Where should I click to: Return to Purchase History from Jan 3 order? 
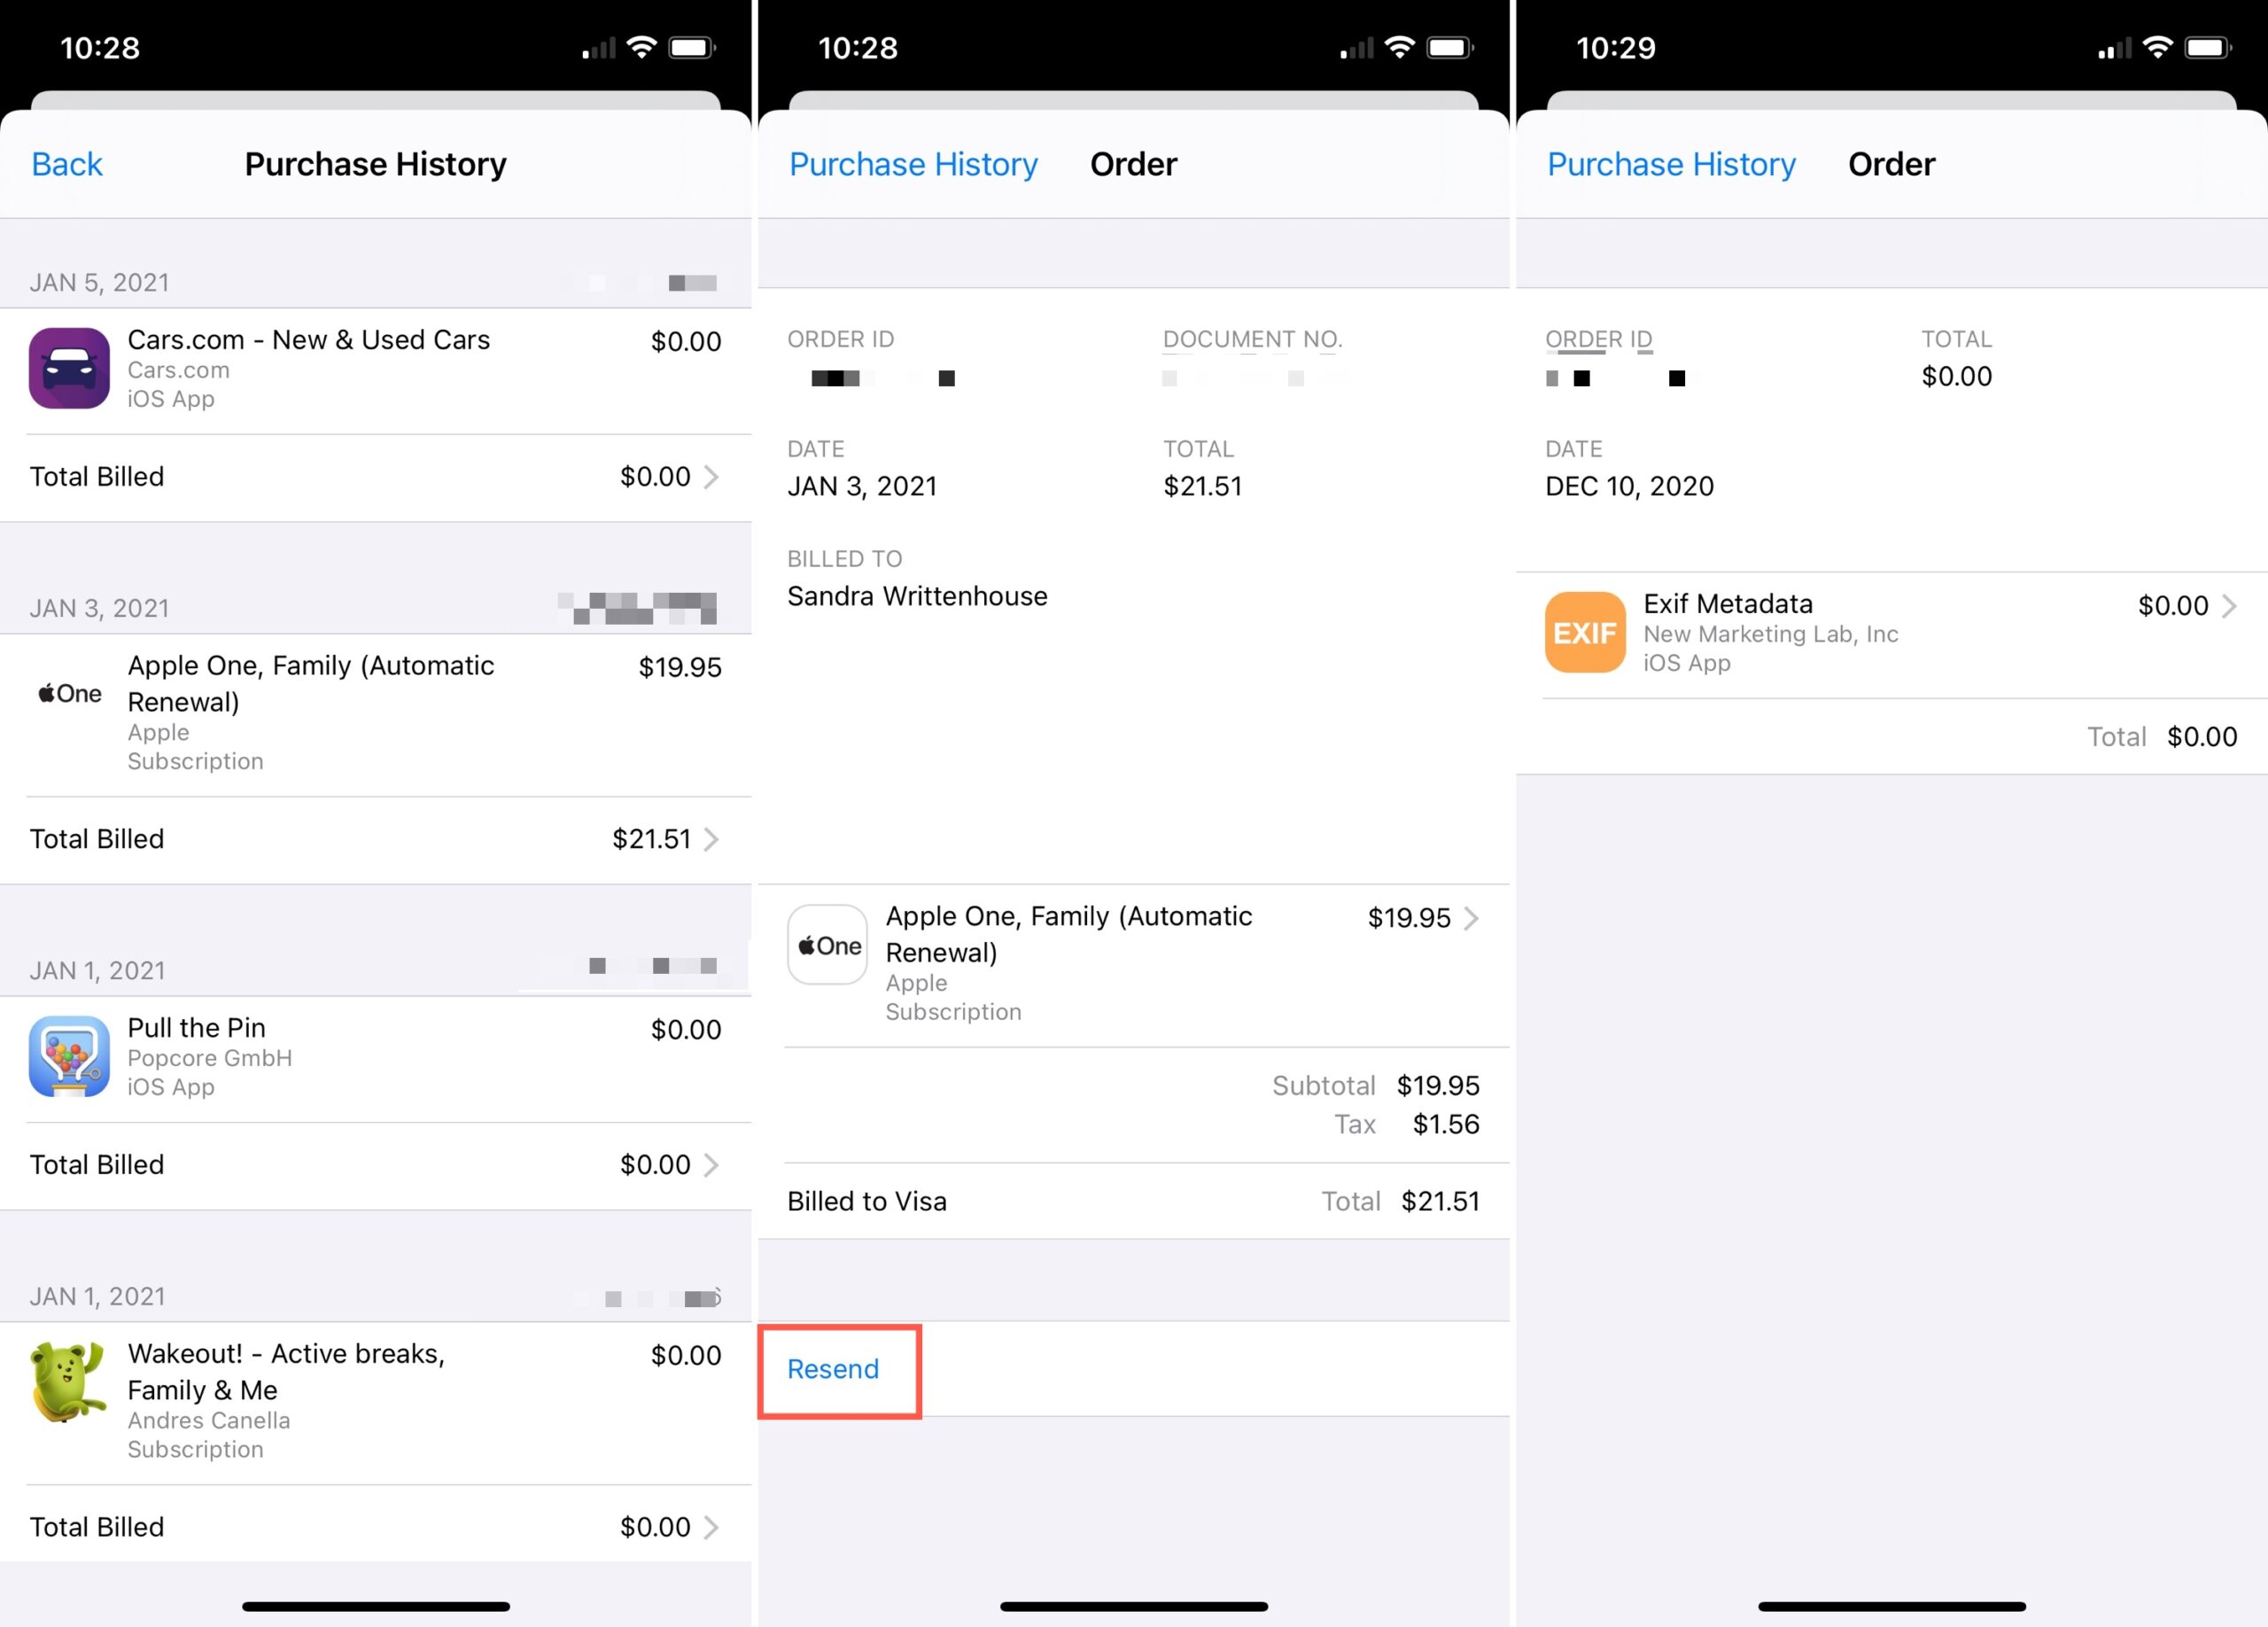[913, 164]
